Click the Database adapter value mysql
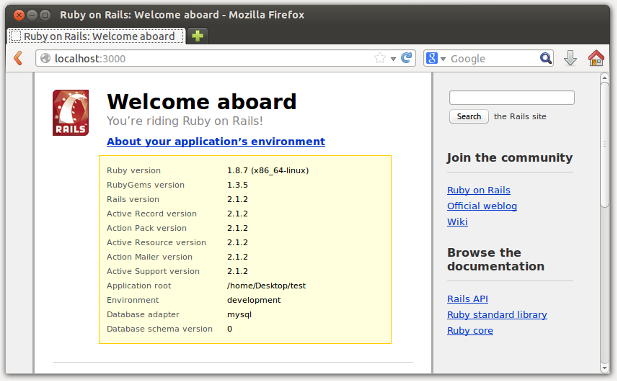 (239, 315)
